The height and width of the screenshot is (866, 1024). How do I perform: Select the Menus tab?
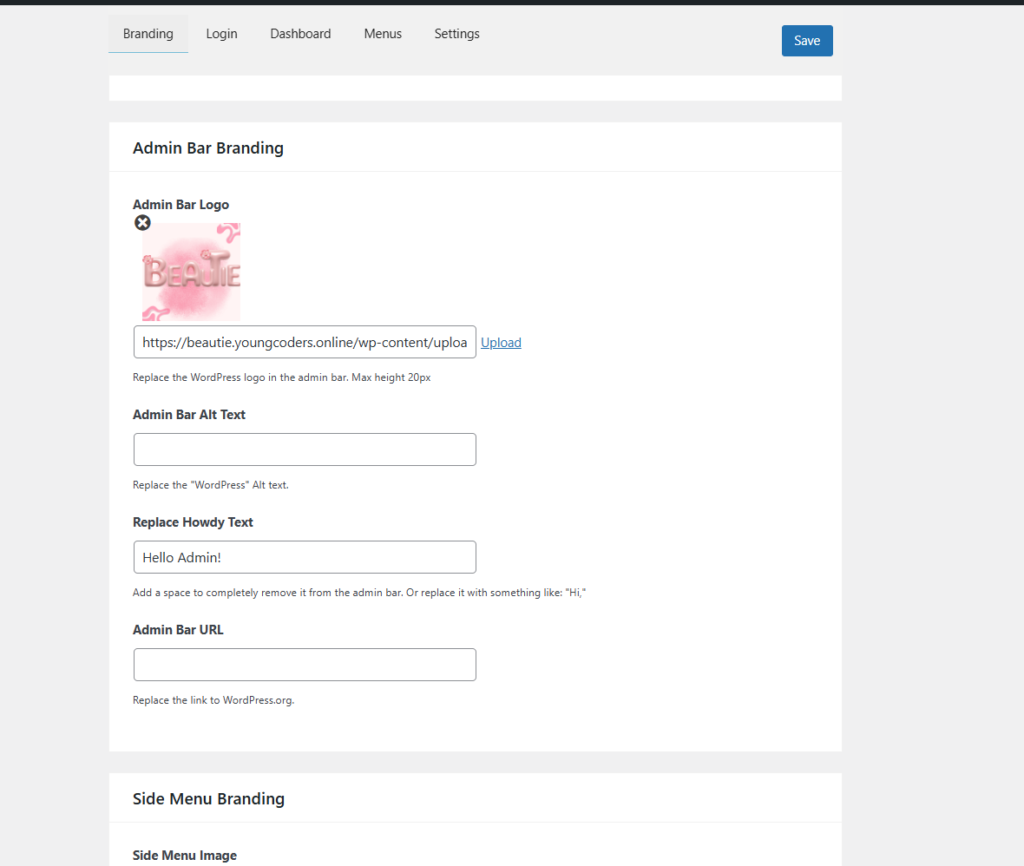coord(383,34)
